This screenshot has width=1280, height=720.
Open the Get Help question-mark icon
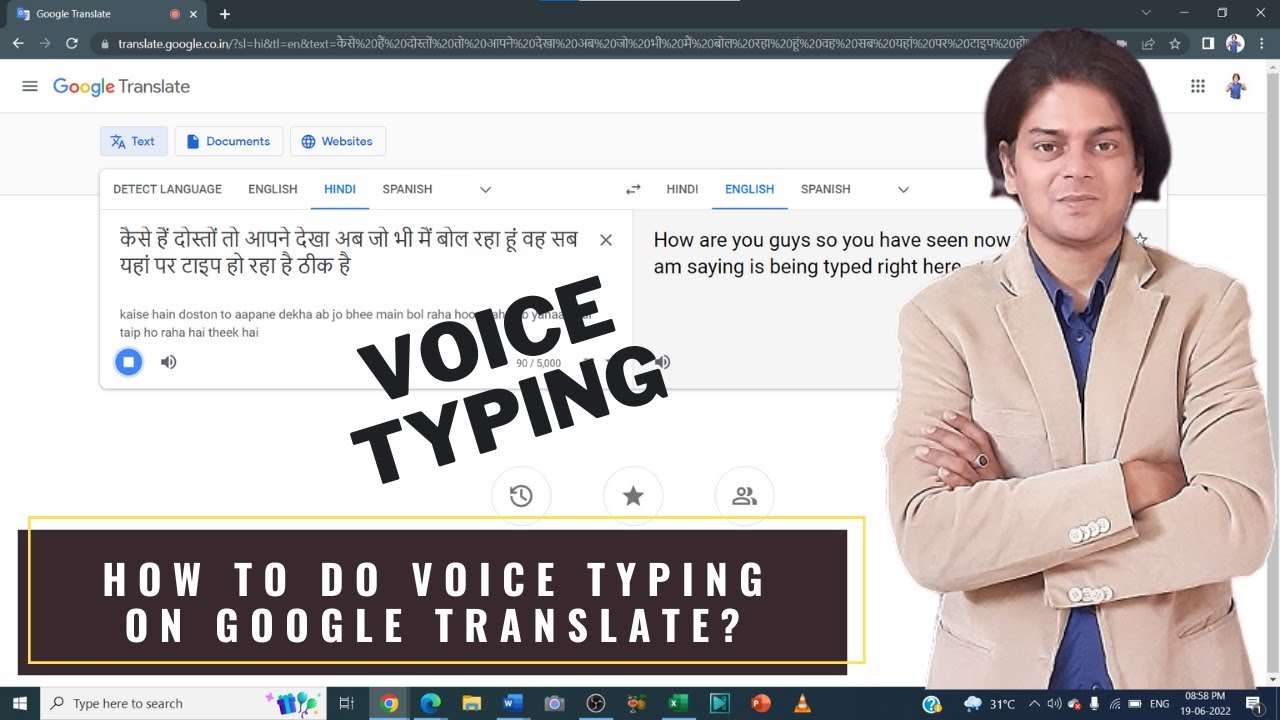coord(932,704)
